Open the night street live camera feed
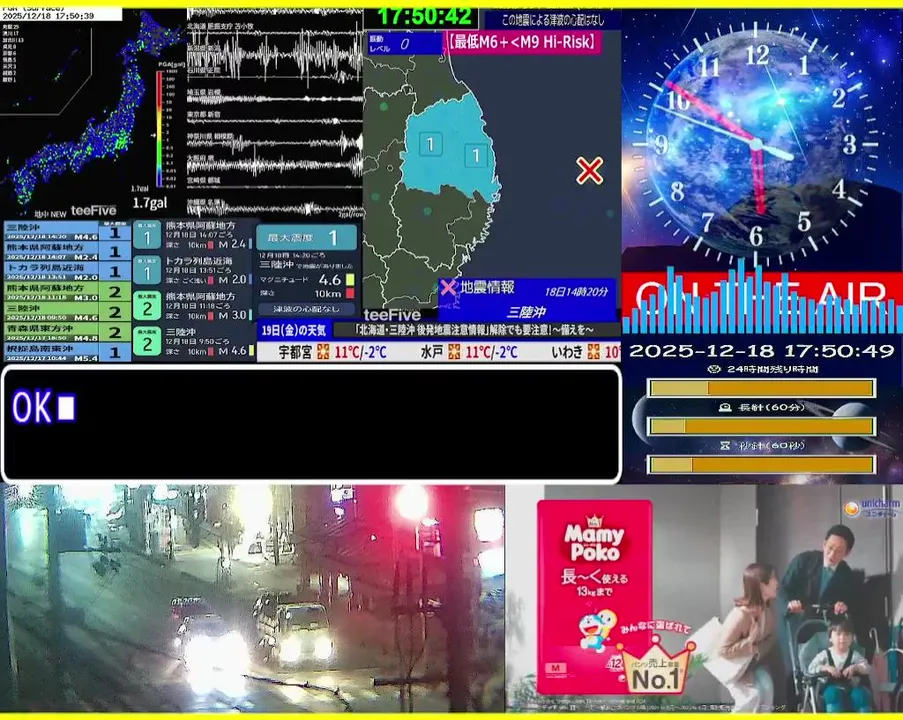The height and width of the screenshot is (720, 903). coord(252,599)
